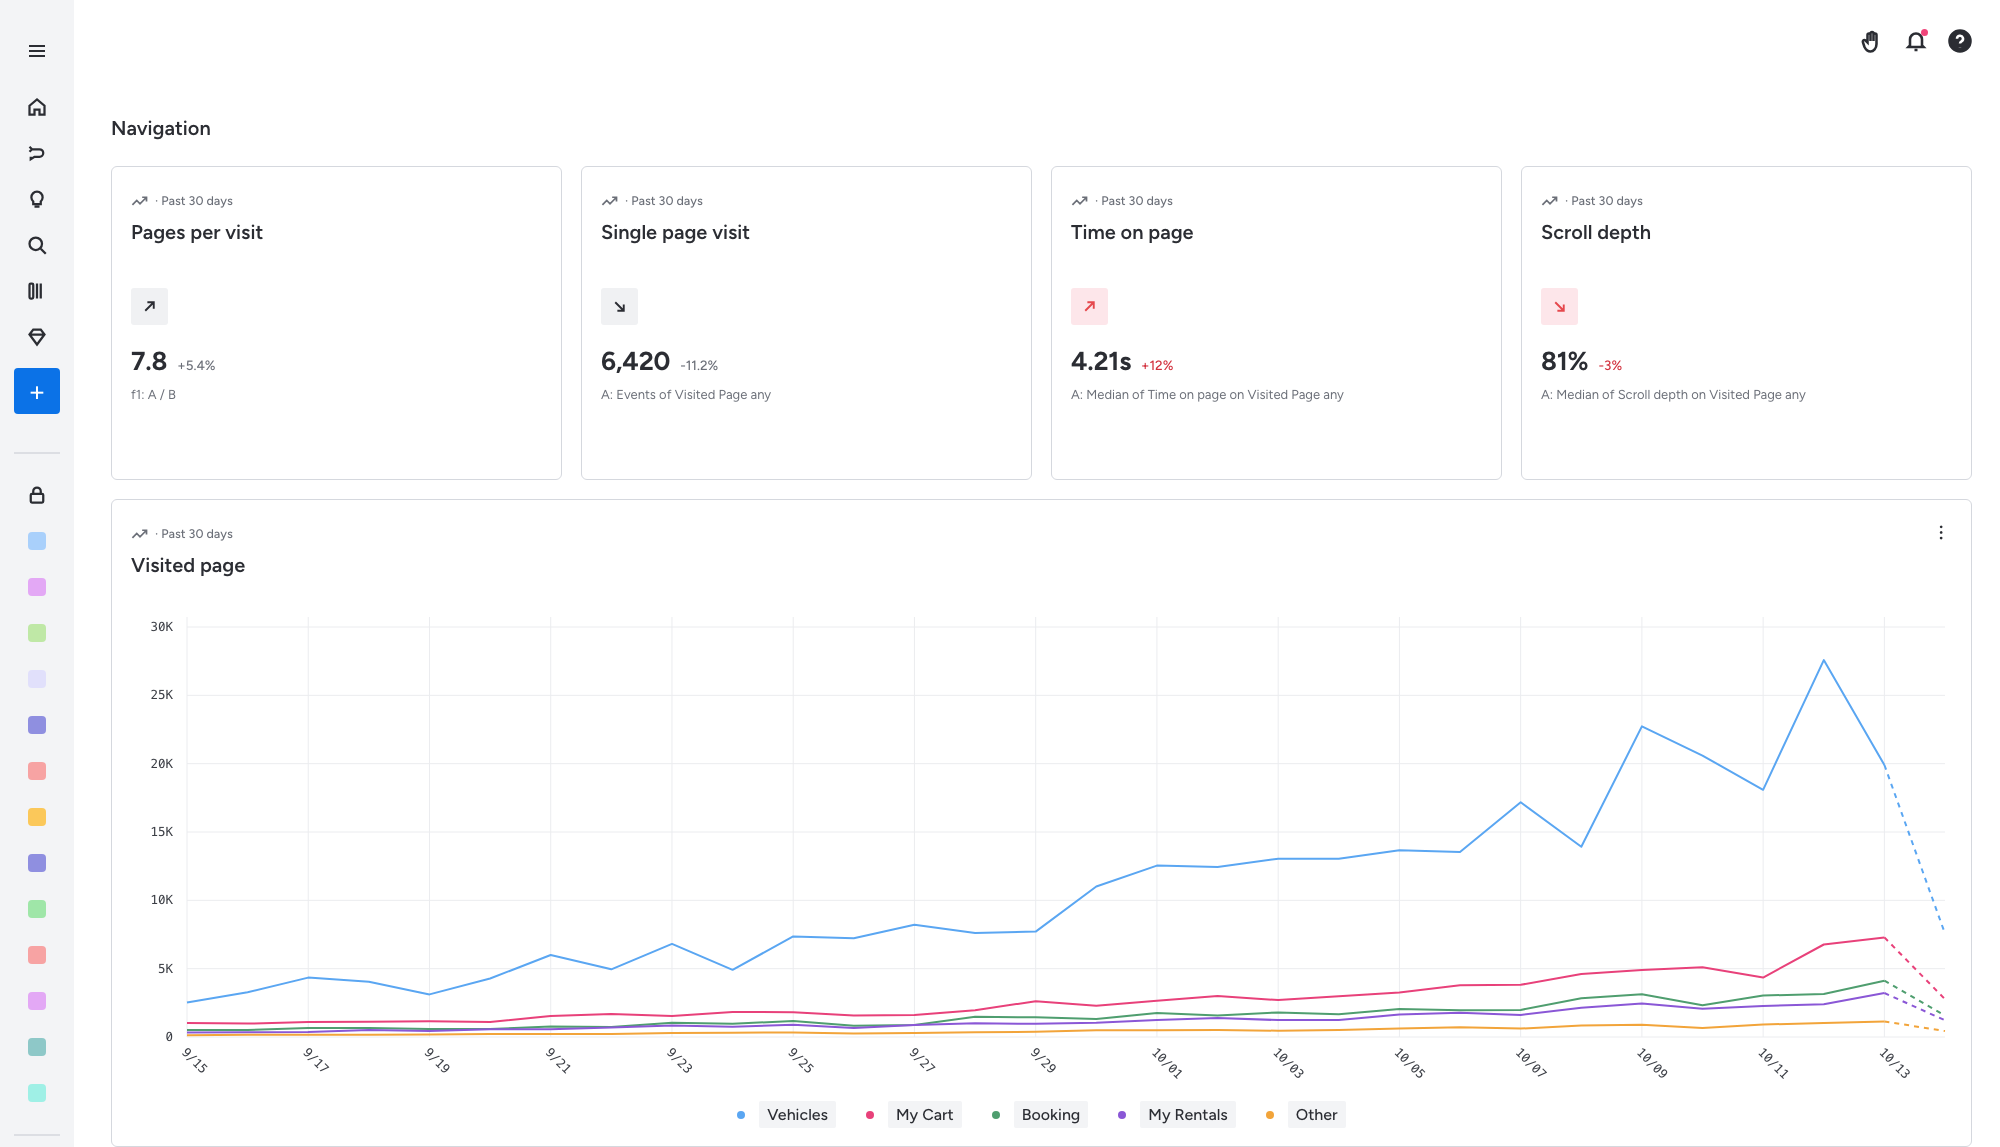Toggle the My Cart series in the legend
Screen dimensions: 2000x1147
(924, 1115)
